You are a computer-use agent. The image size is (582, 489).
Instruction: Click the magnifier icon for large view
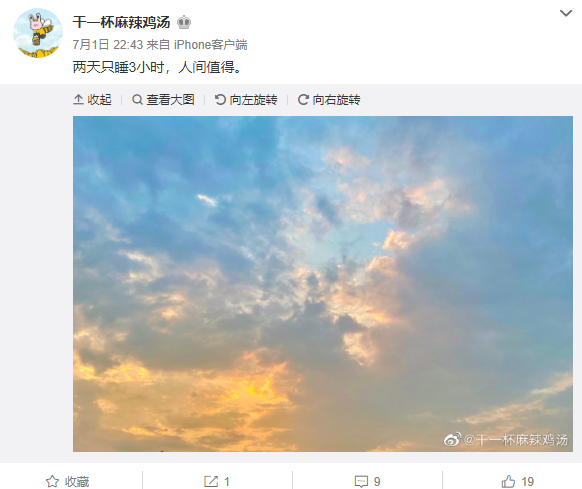[137, 100]
